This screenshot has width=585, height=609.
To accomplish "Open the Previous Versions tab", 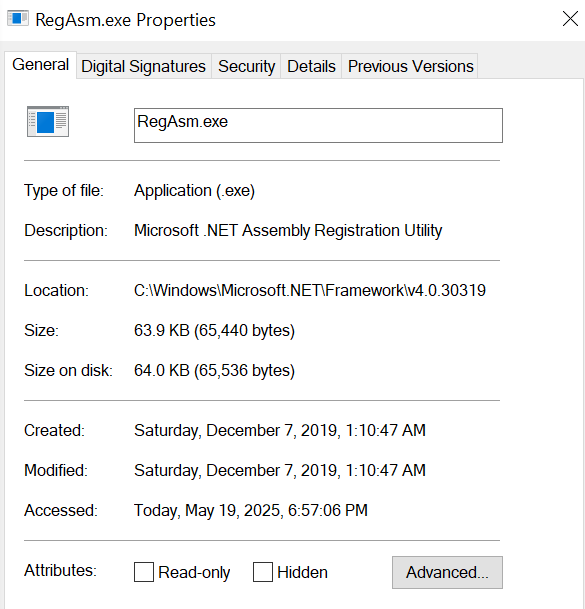I will point(410,66).
